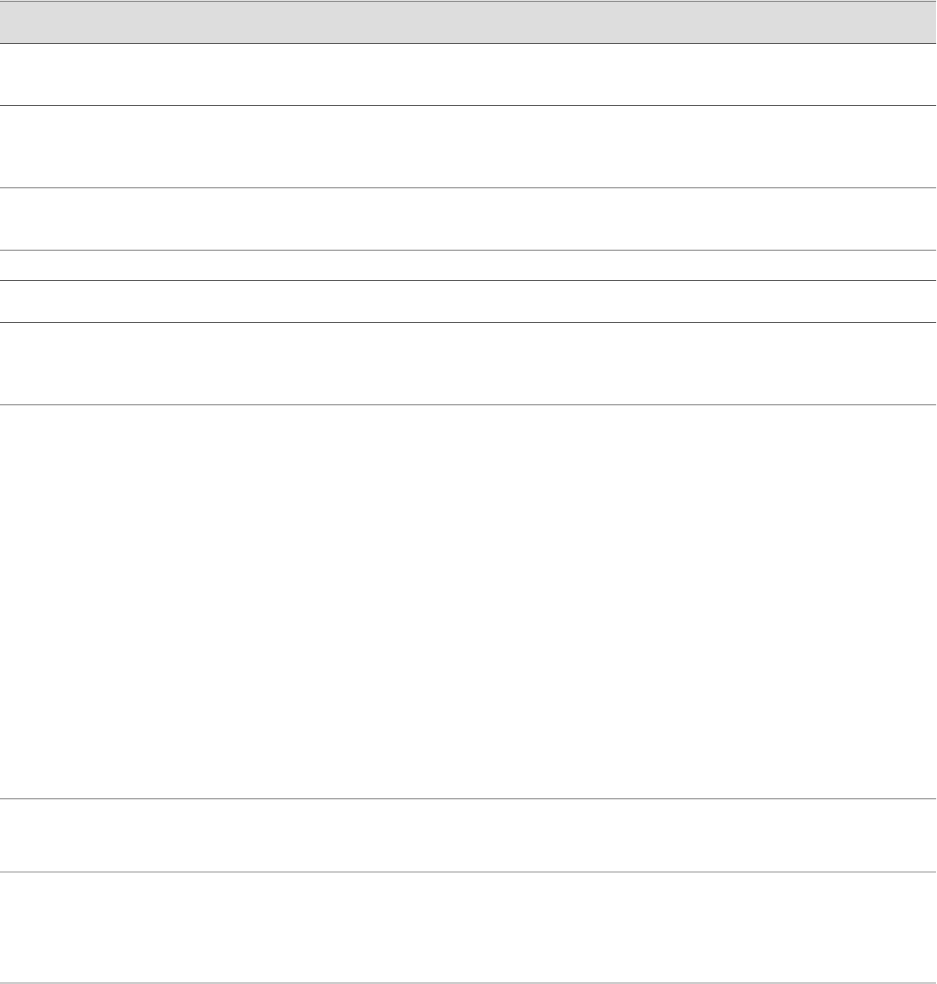Click the divider above the last row
This screenshot has width=937, height=984.
coord(468,872)
